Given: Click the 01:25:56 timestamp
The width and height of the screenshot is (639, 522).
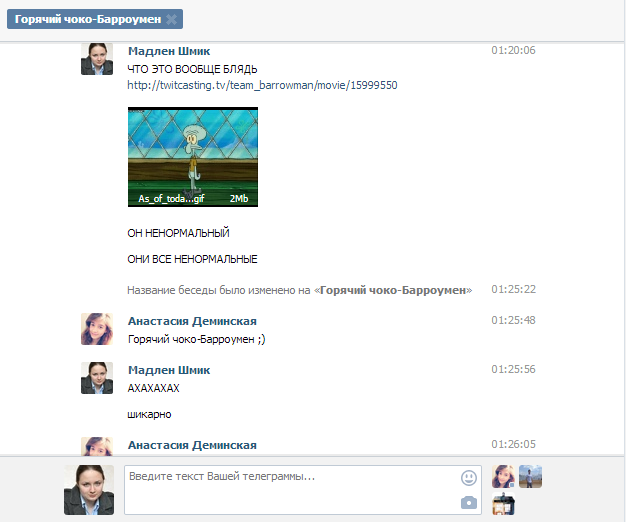Looking at the screenshot, I should 513,369.
